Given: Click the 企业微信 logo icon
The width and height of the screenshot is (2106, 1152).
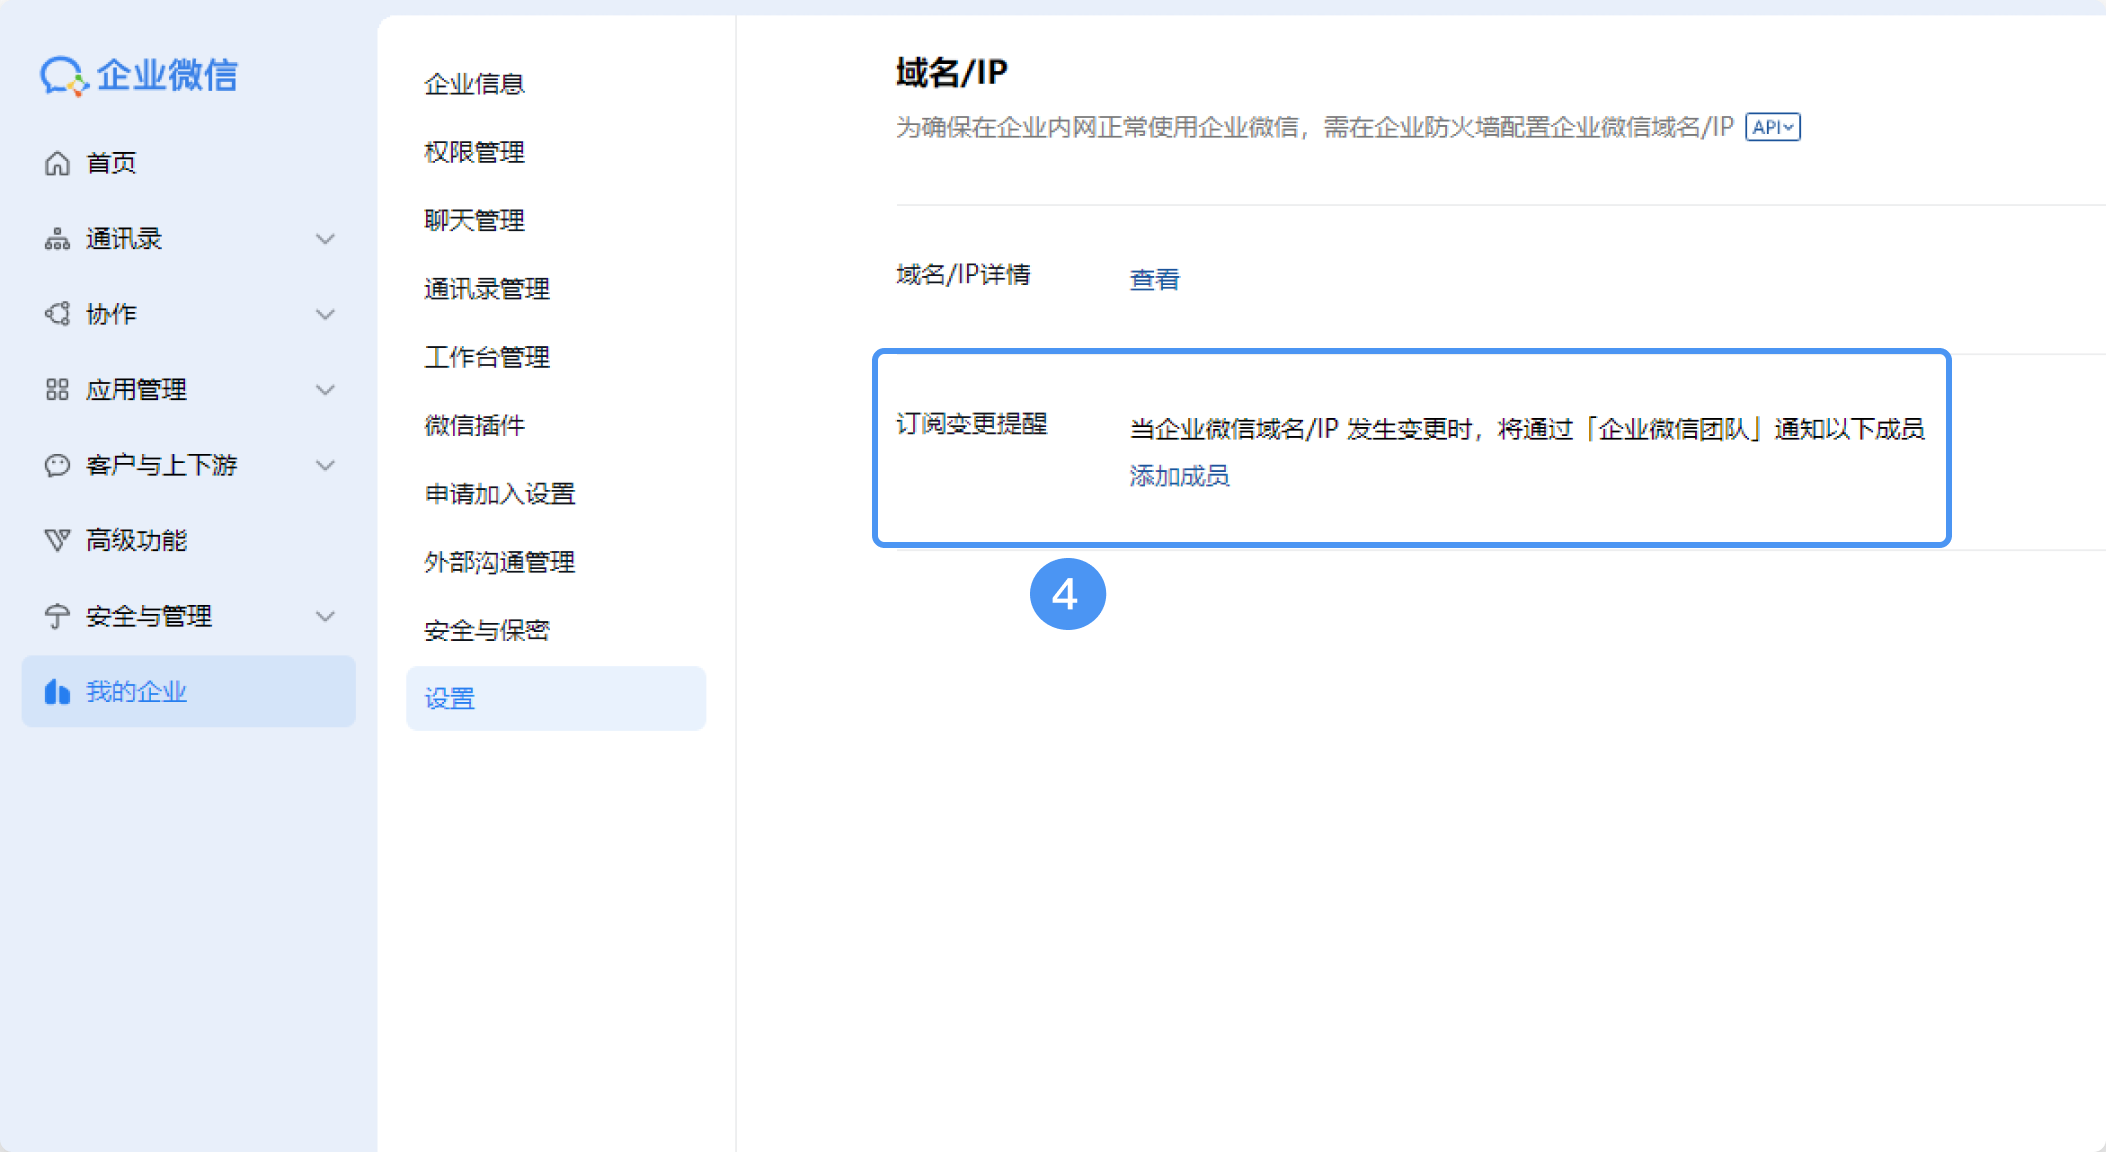Looking at the screenshot, I should [x=64, y=76].
